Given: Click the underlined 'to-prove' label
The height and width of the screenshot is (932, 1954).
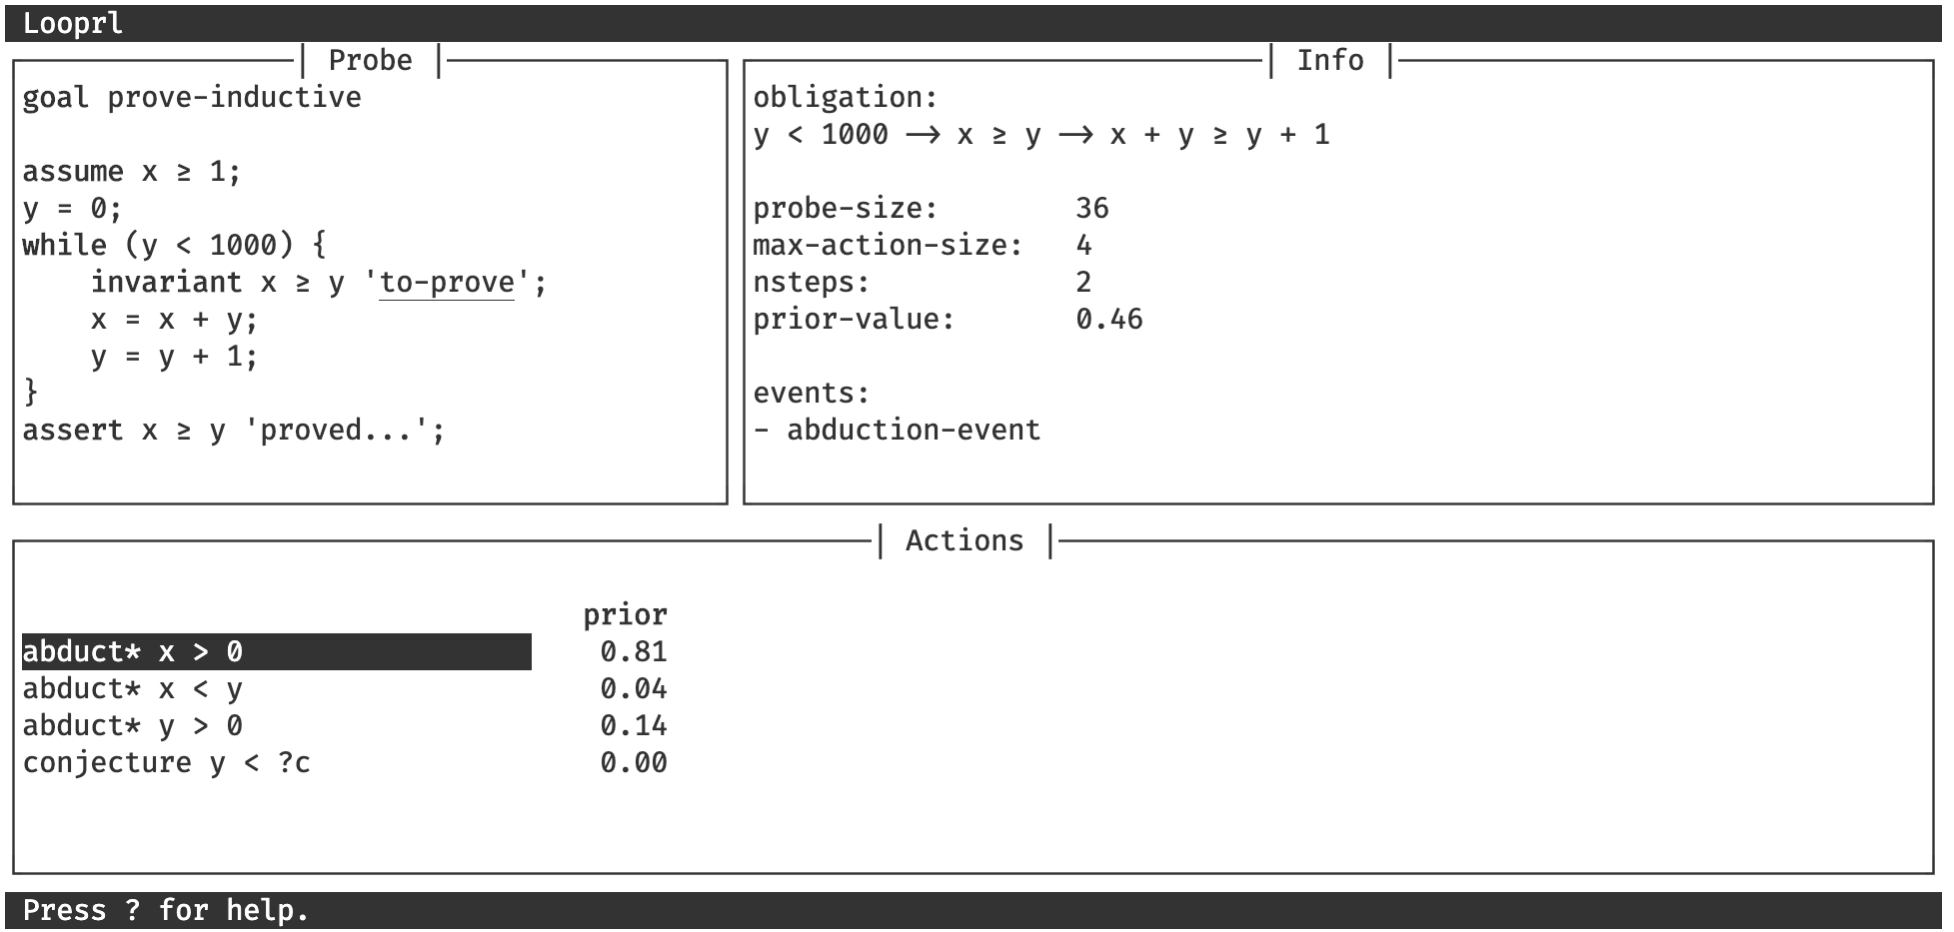Looking at the screenshot, I should (x=447, y=283).
